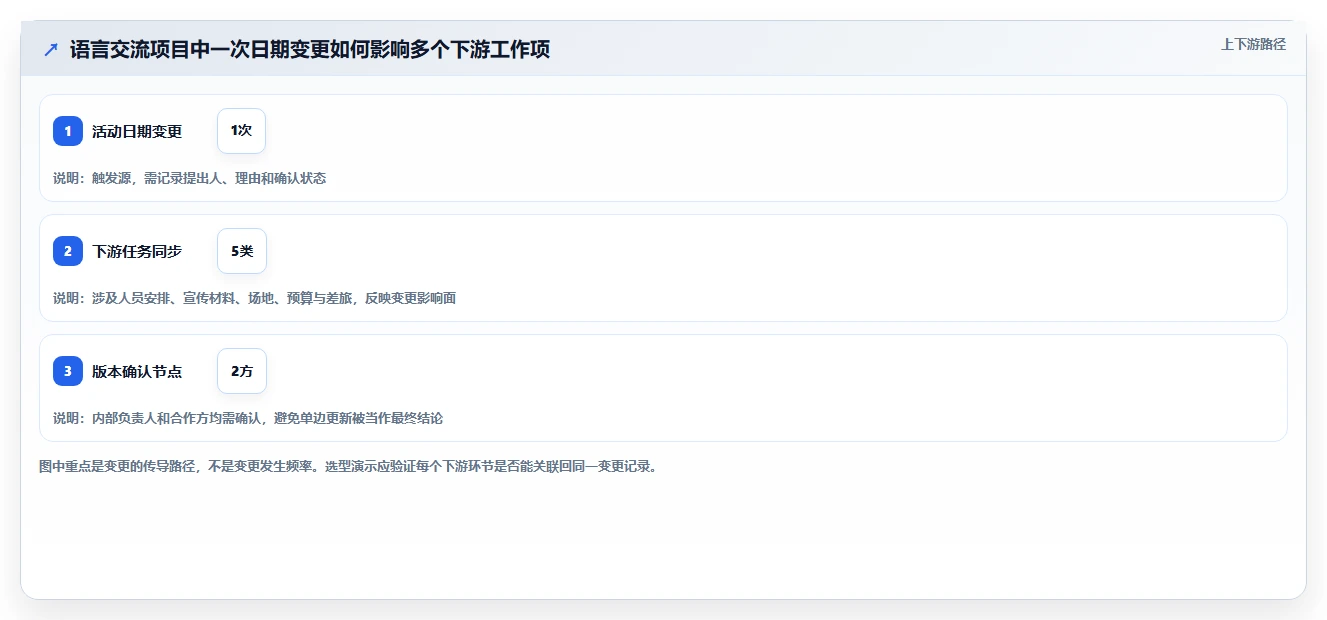Viewport: 1327px width, 620px height.
Task: Click the blue step number 2 badge
Action: coord(68,251)
